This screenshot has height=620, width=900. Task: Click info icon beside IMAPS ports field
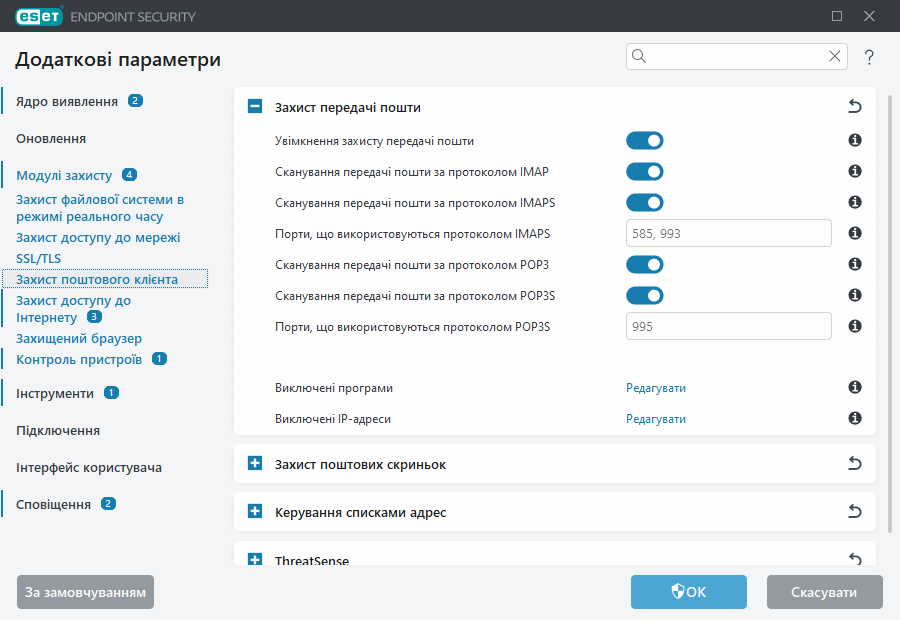[855, 234]
